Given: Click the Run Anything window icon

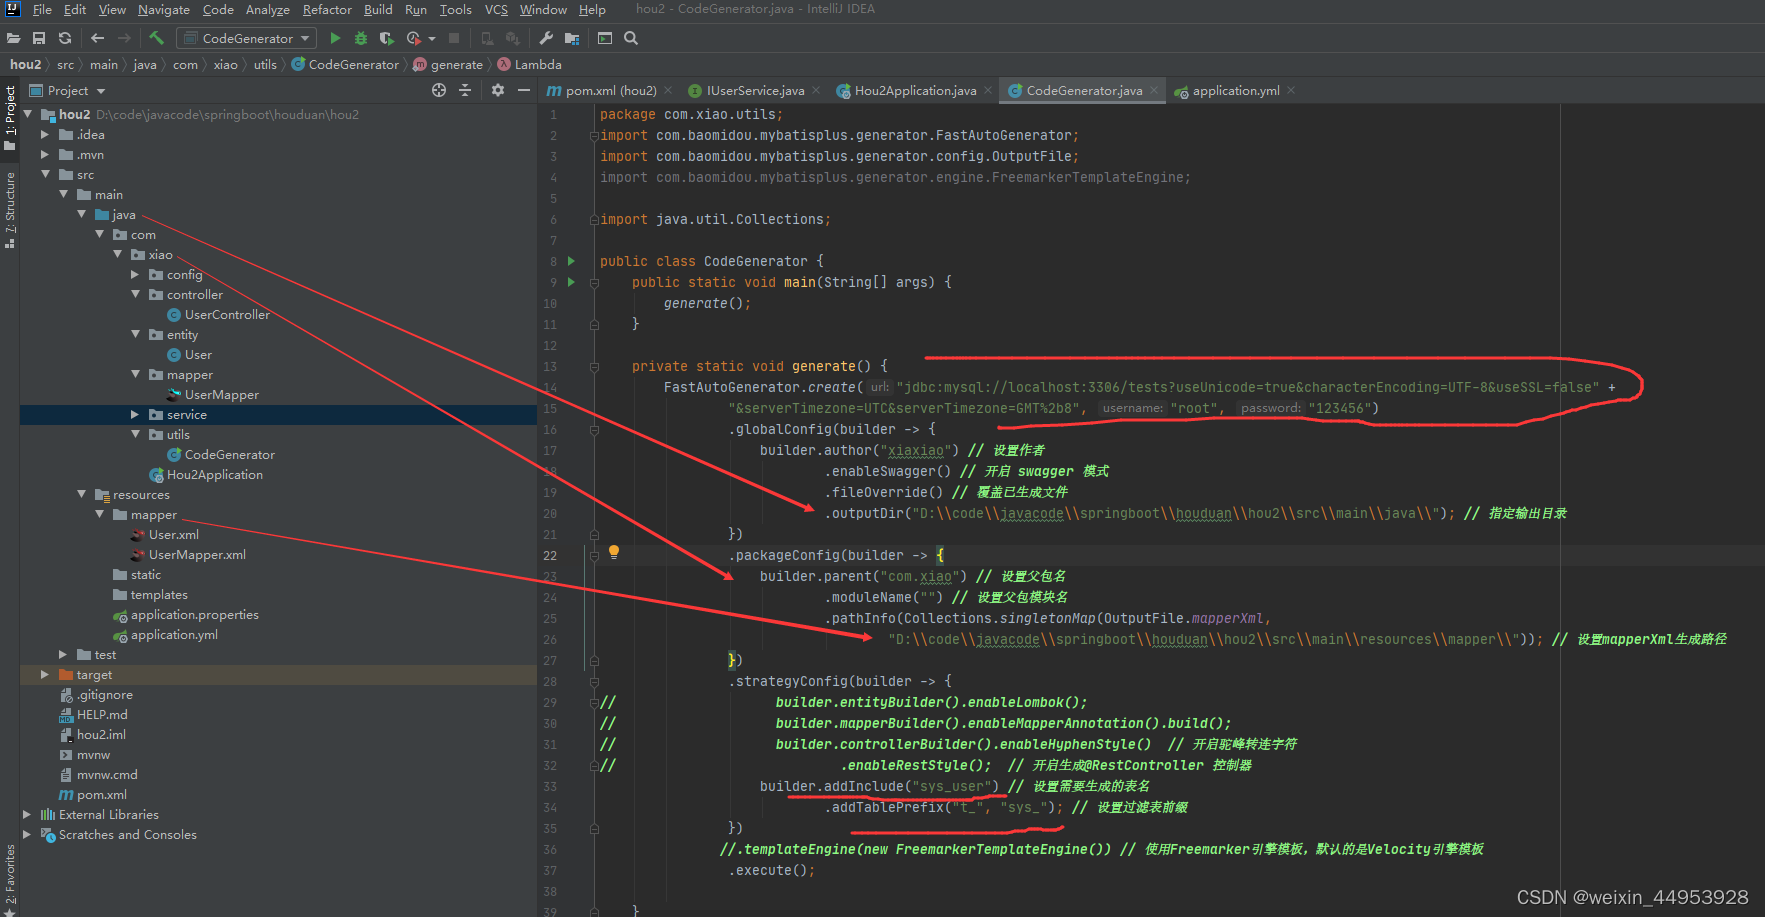Looking at the screenshot, I should point(605,38).
